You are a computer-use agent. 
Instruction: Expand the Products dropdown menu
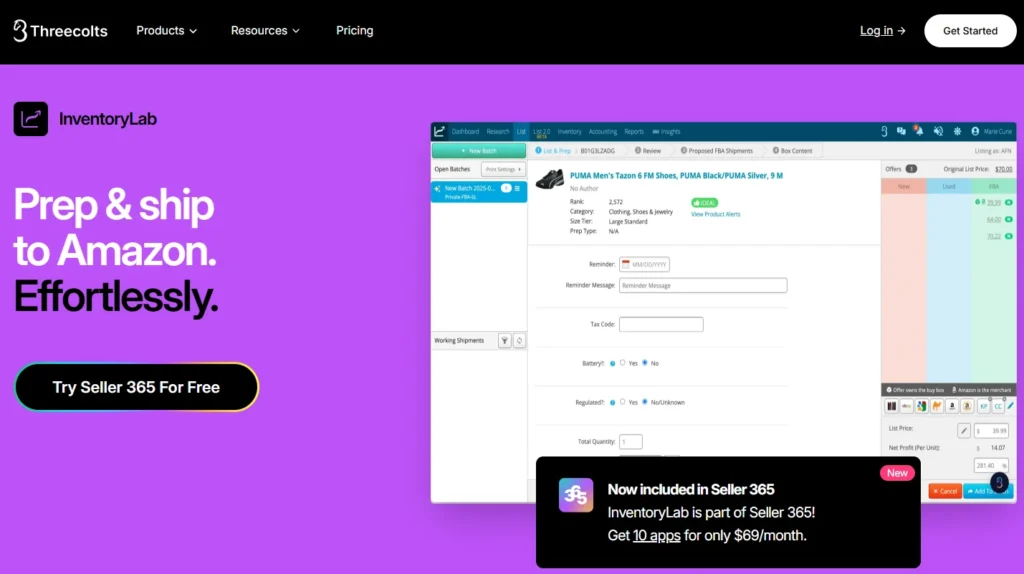pos(166,31)
